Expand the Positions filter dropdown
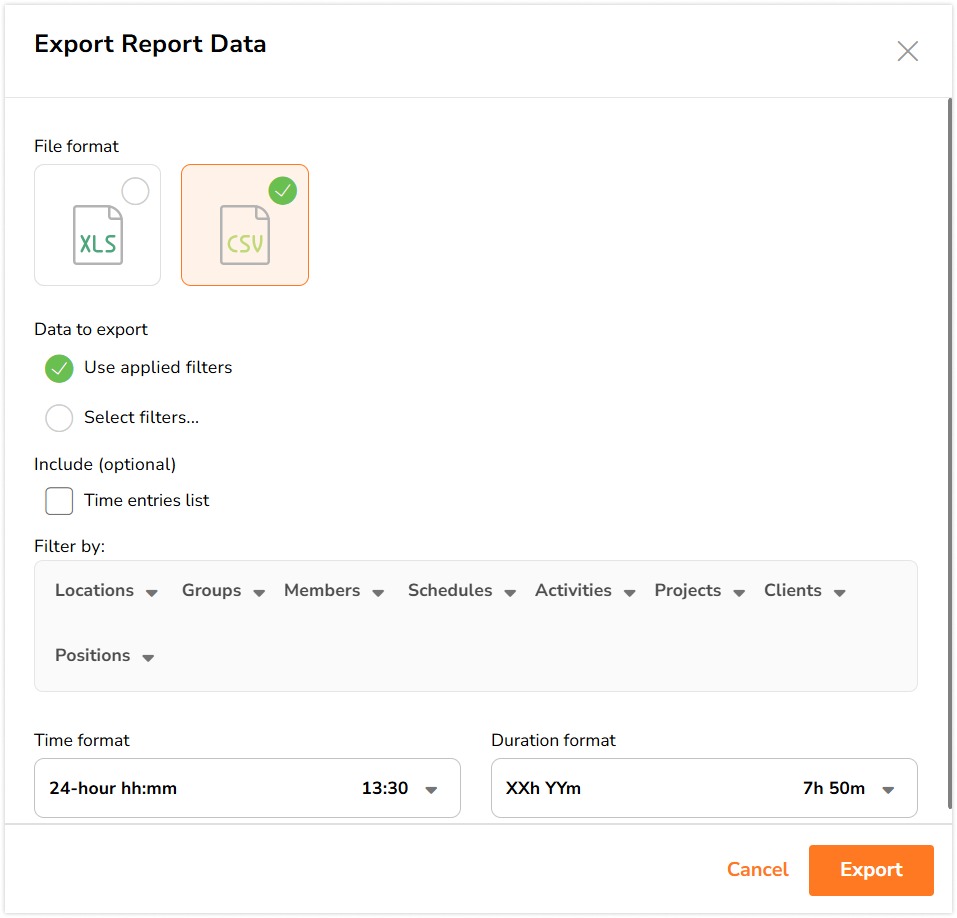The height and width of the screenshot is (918, 957). [104, 656]
